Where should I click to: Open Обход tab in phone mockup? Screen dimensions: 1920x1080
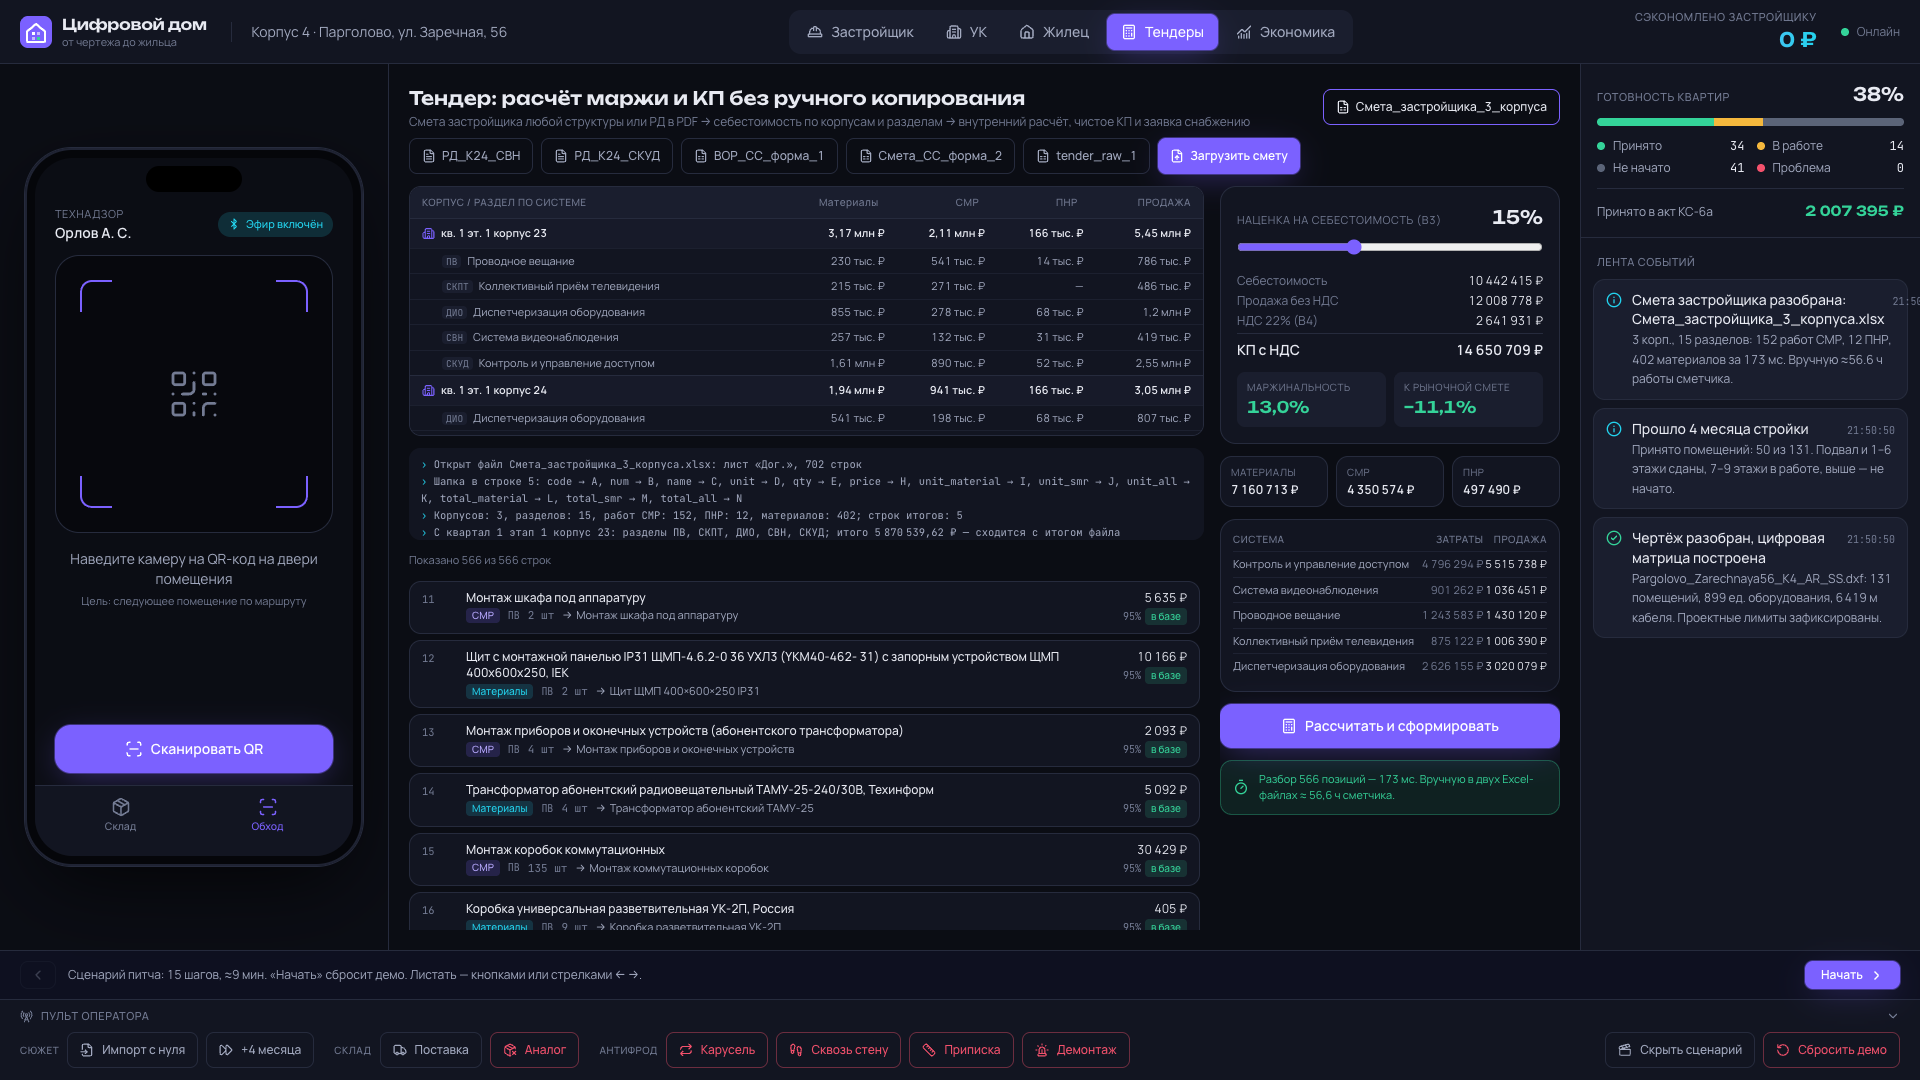(x=267, y=814)
